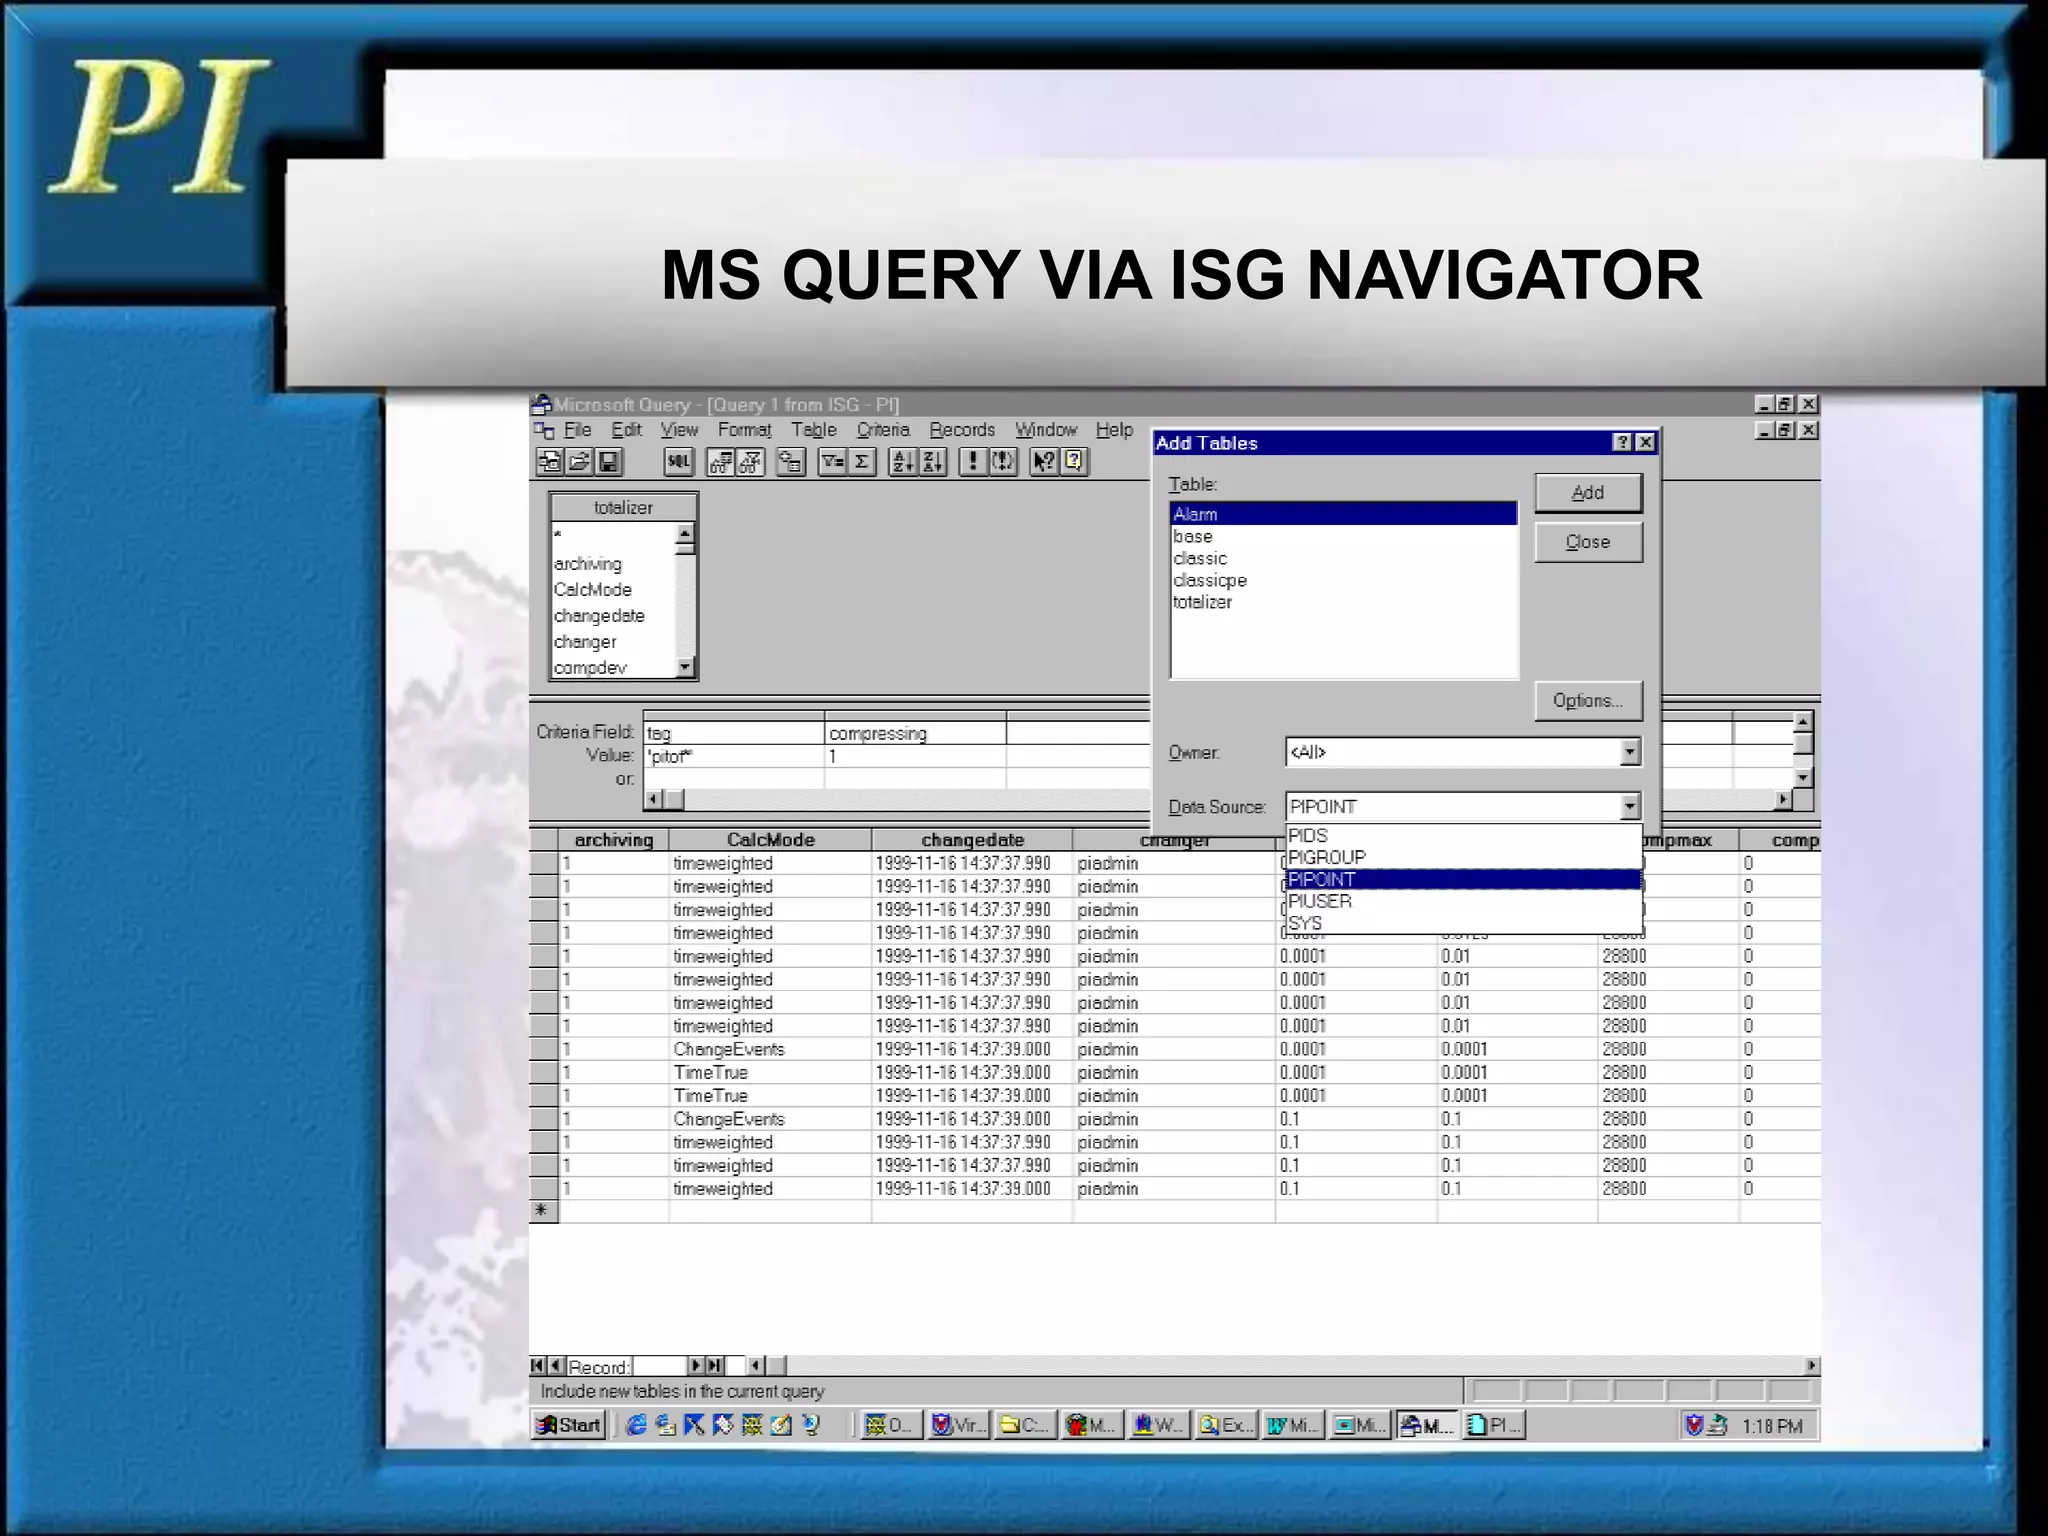The height and width of the screenshot is (1536, 2048).
Task: Click totalizer field list scroll down arrow
Action: pos(685,667)
